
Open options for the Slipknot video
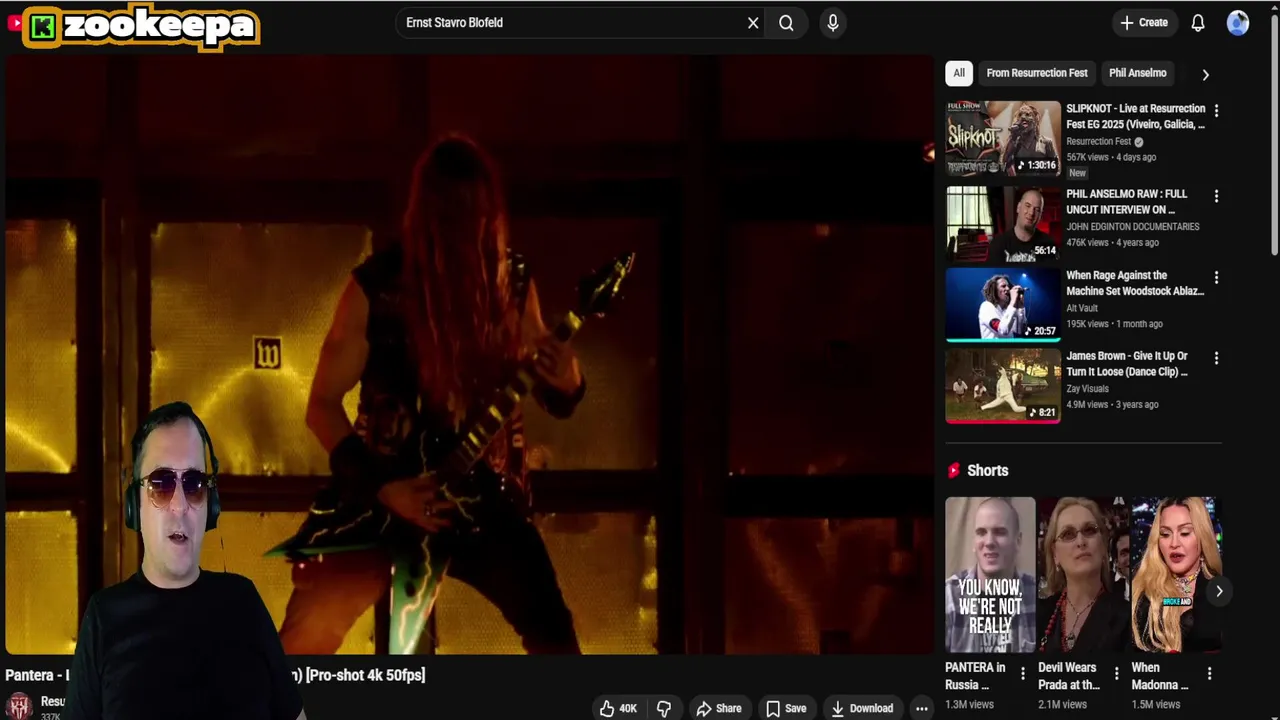pos(1216,110)
